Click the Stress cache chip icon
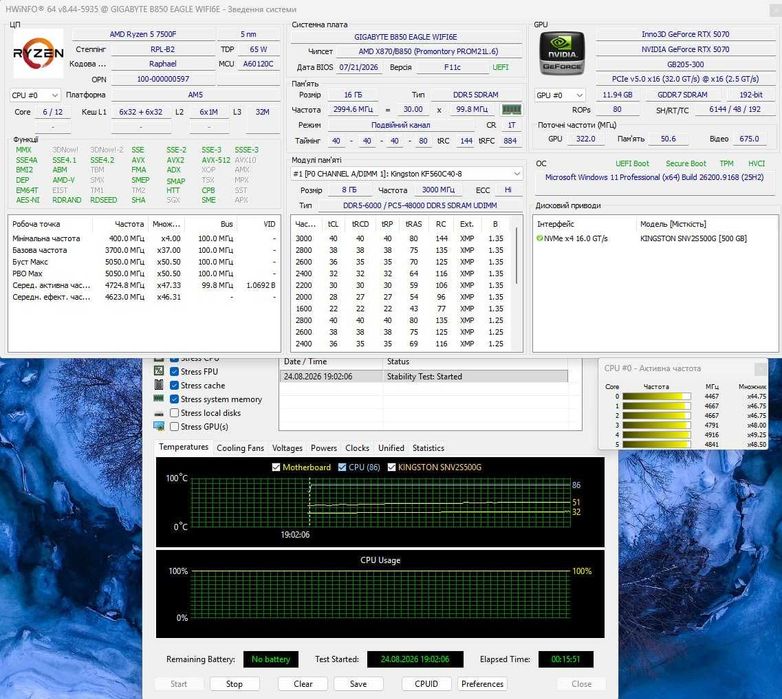The width and height of the screenshot is (782, 699). click(x=159, y=385)
